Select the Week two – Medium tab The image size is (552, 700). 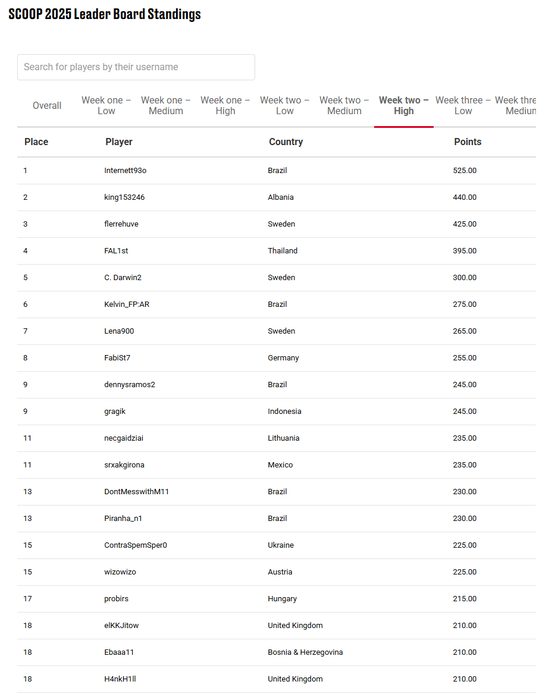[344, 106]
